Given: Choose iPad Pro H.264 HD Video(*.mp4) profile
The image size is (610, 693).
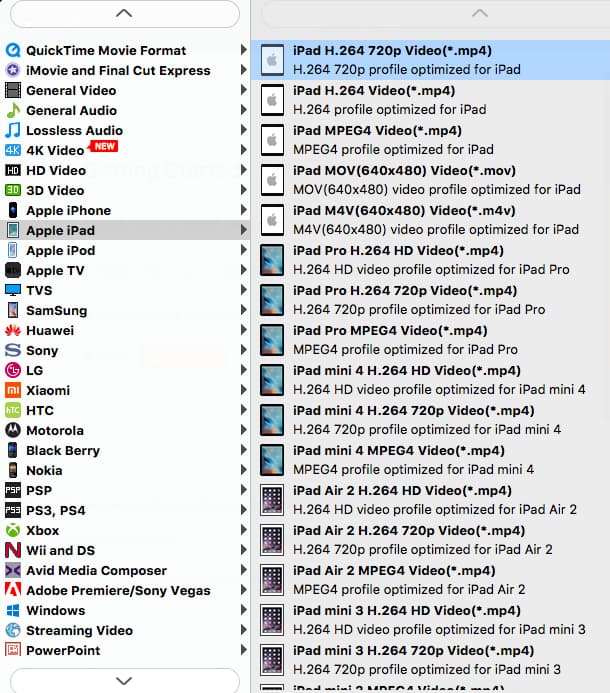Looking at the screenshot, I should (431, 260).
